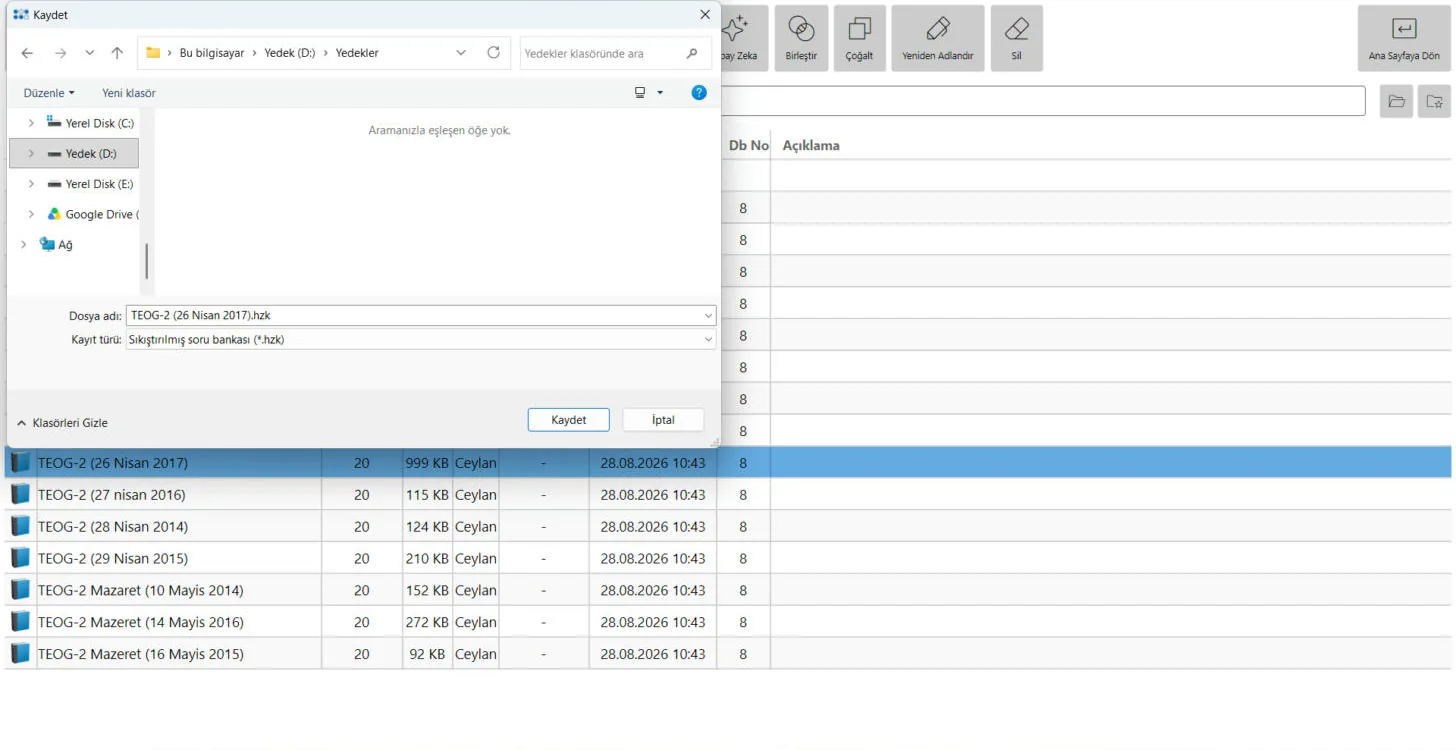This screenshot has width=1456, height=750.
Task: Expand the Yerel Disk (E:) tree node
Action: pyautogui.click(x=31, y=184)
